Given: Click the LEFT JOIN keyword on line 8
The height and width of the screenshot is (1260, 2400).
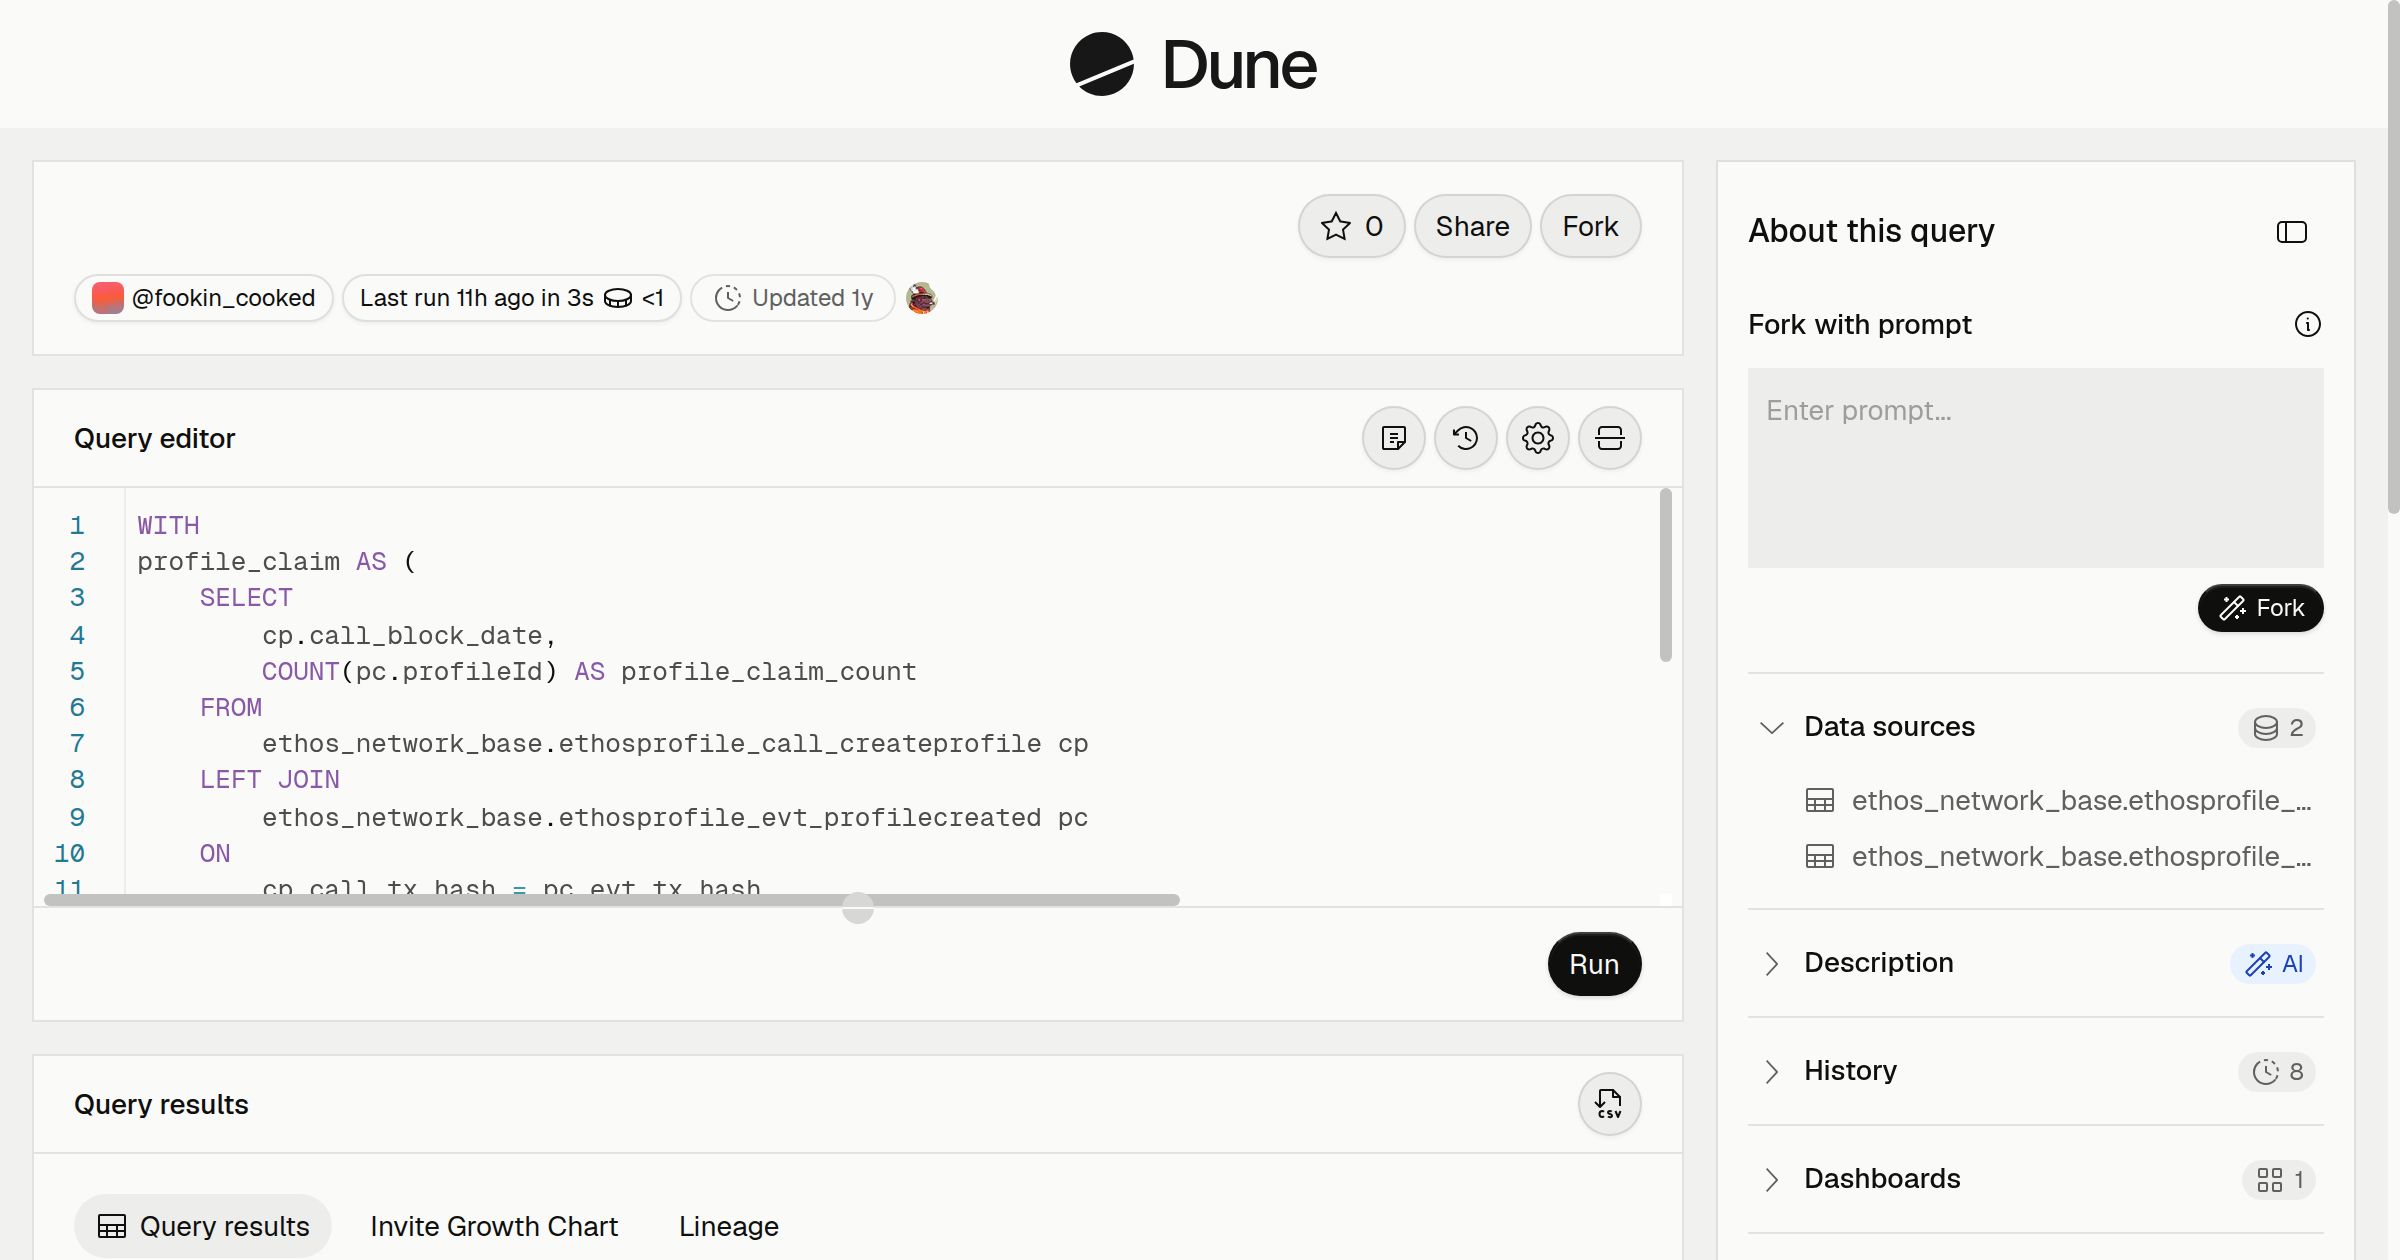Looking at the screenshot, I should pyautogui.click(x=269, y=780).
